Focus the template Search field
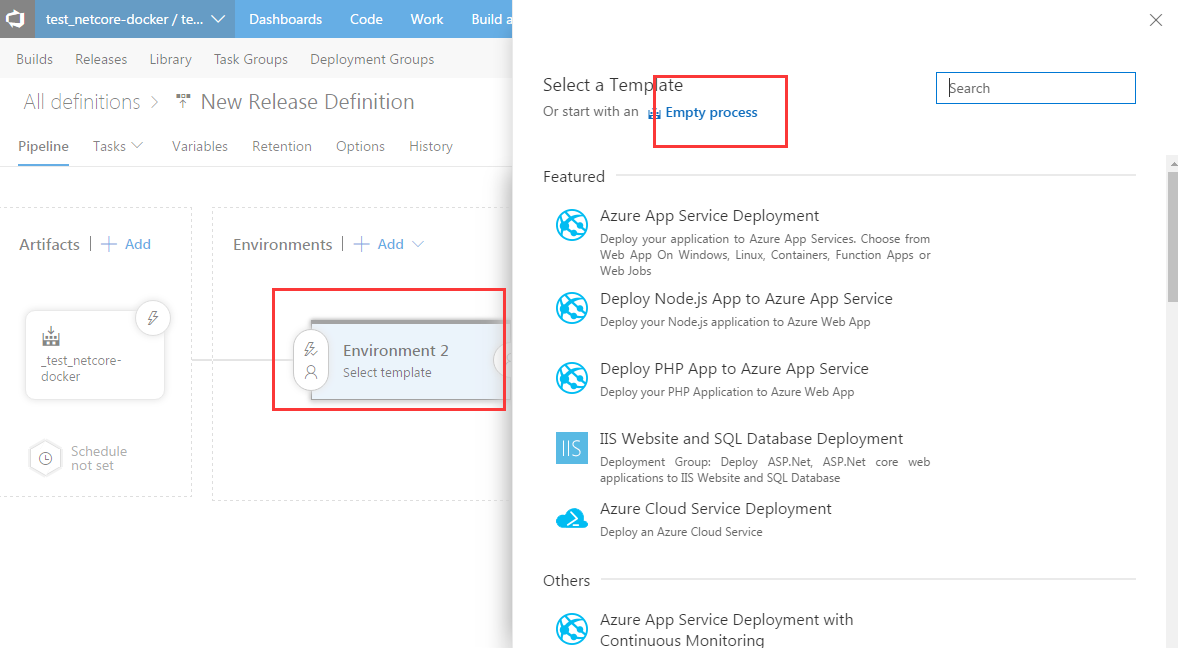This screenshot has width=1178, height=648. click(x=1035, y=88)
